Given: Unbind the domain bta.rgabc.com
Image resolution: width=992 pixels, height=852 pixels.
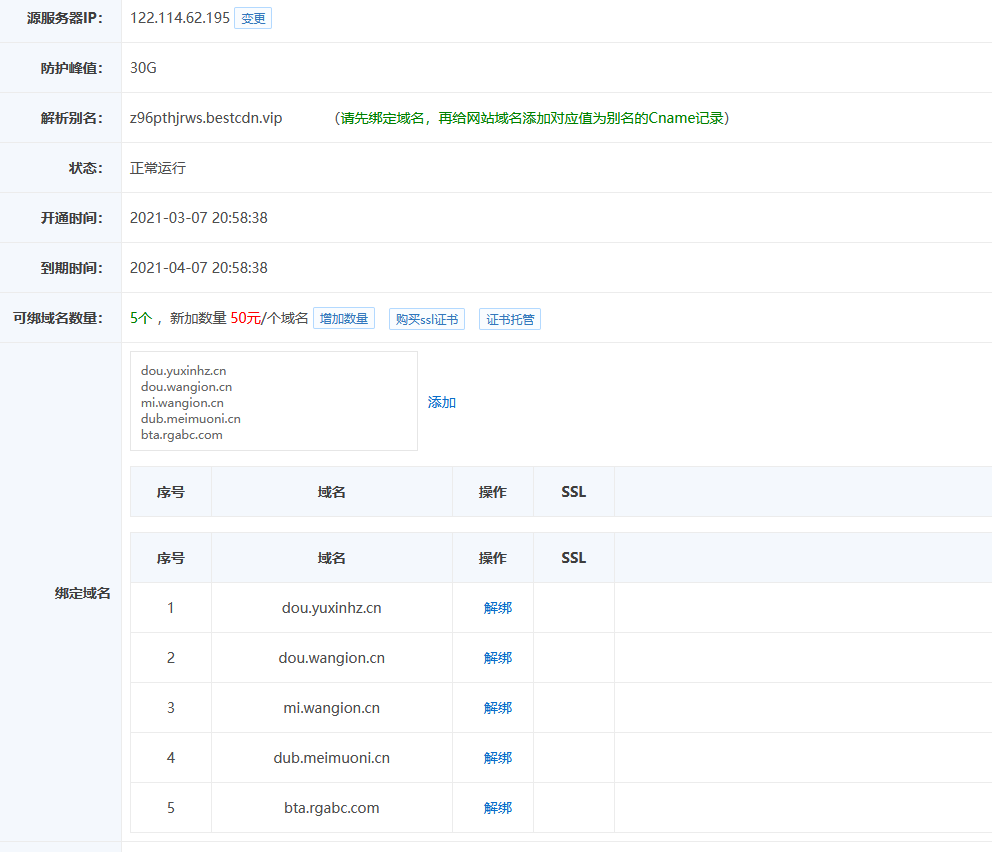Looking at the screenshot, I should coord(498,807).
